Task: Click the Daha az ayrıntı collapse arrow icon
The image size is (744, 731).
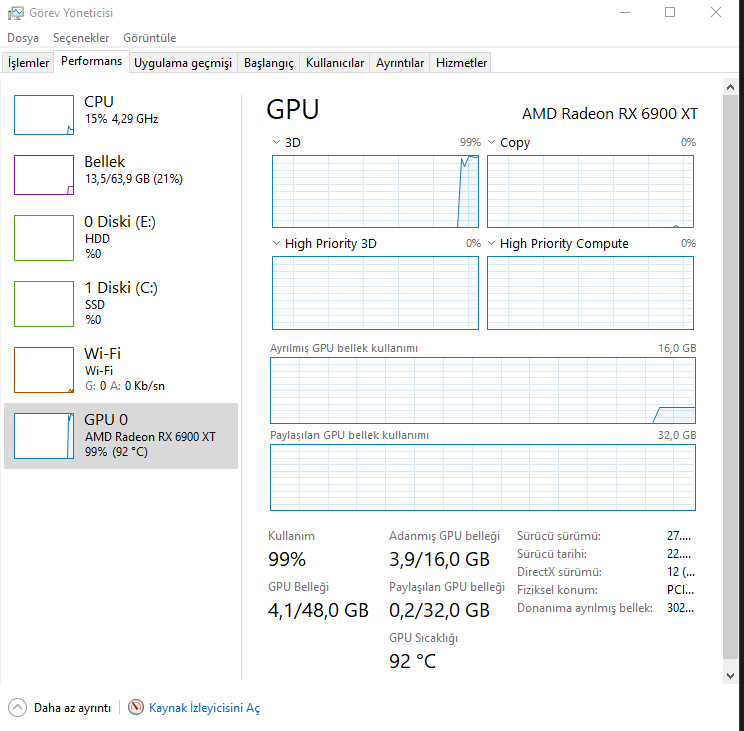Action: [18, 708]
